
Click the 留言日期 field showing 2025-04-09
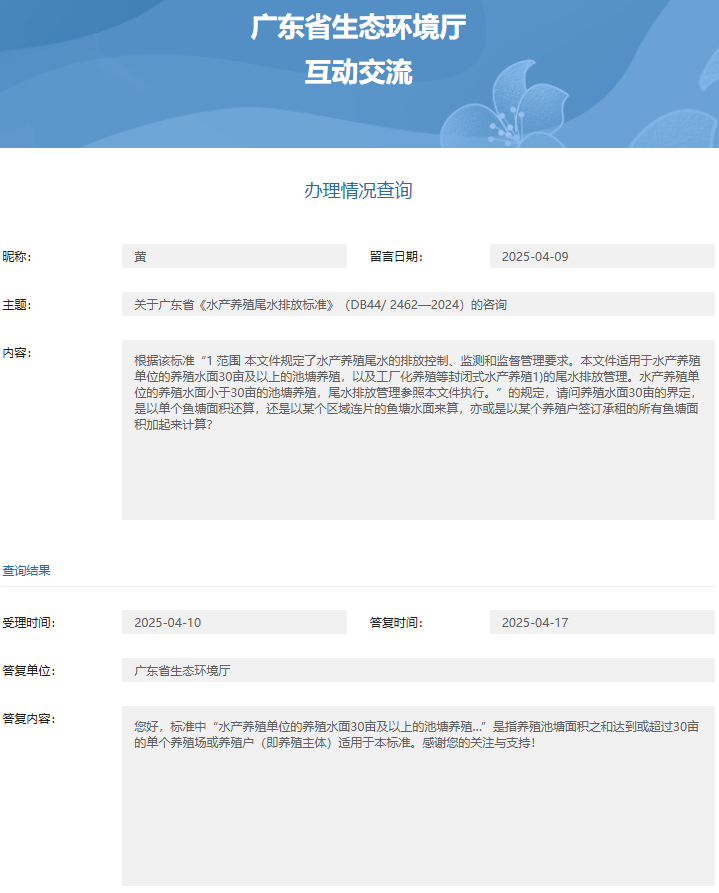[602, 257]
